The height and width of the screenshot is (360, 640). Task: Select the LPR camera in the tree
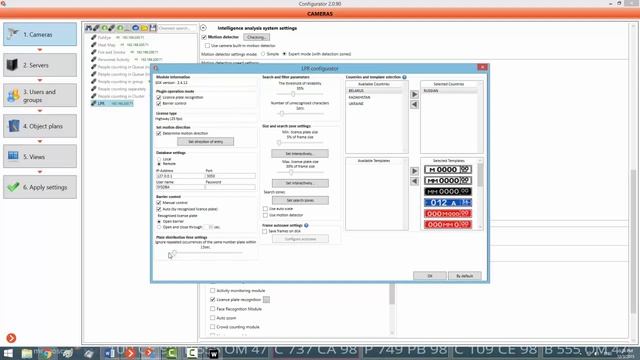pos(112,104)
